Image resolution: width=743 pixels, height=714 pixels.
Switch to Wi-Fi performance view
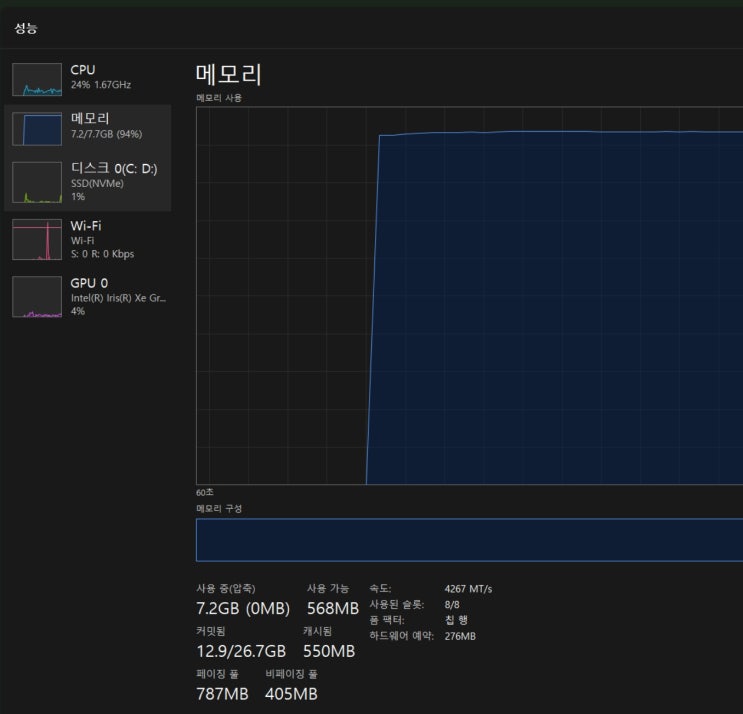click(88, 239)
